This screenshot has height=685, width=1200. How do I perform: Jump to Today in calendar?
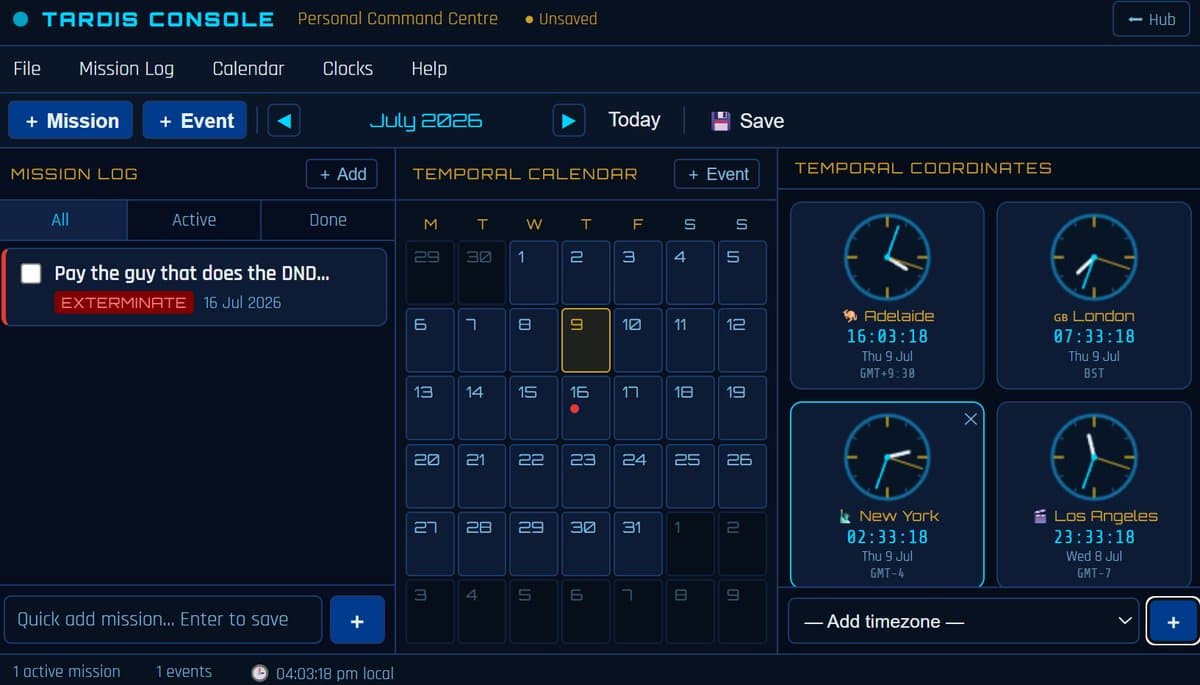pyautogui.click(x=634, y=120)
